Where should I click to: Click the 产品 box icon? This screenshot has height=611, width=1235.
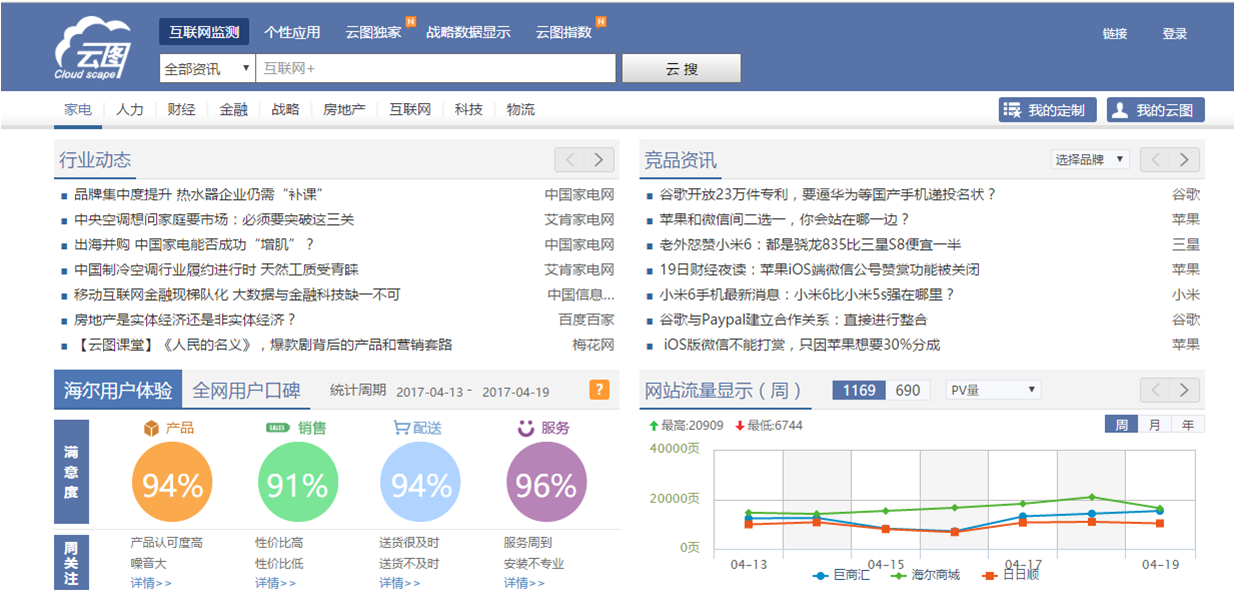[x=151, y=428]
